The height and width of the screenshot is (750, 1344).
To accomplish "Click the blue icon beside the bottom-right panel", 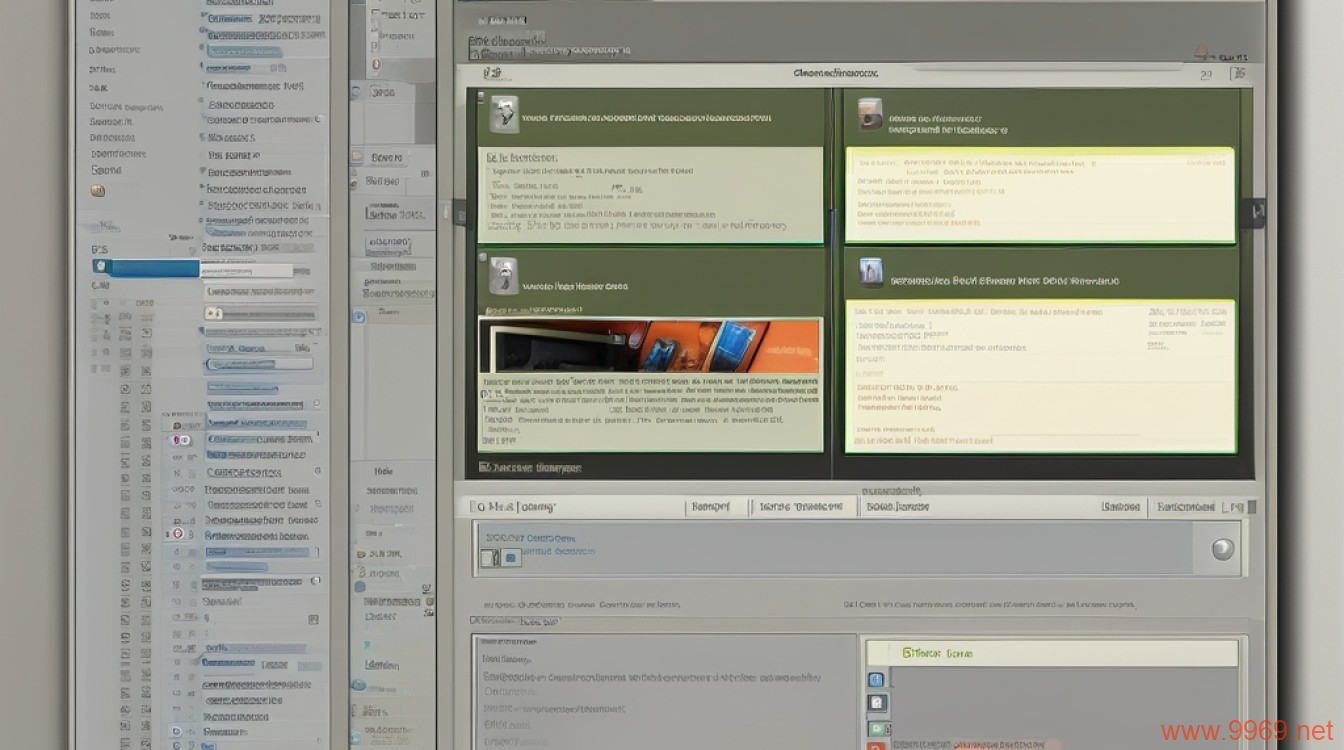I will [876, 680].
